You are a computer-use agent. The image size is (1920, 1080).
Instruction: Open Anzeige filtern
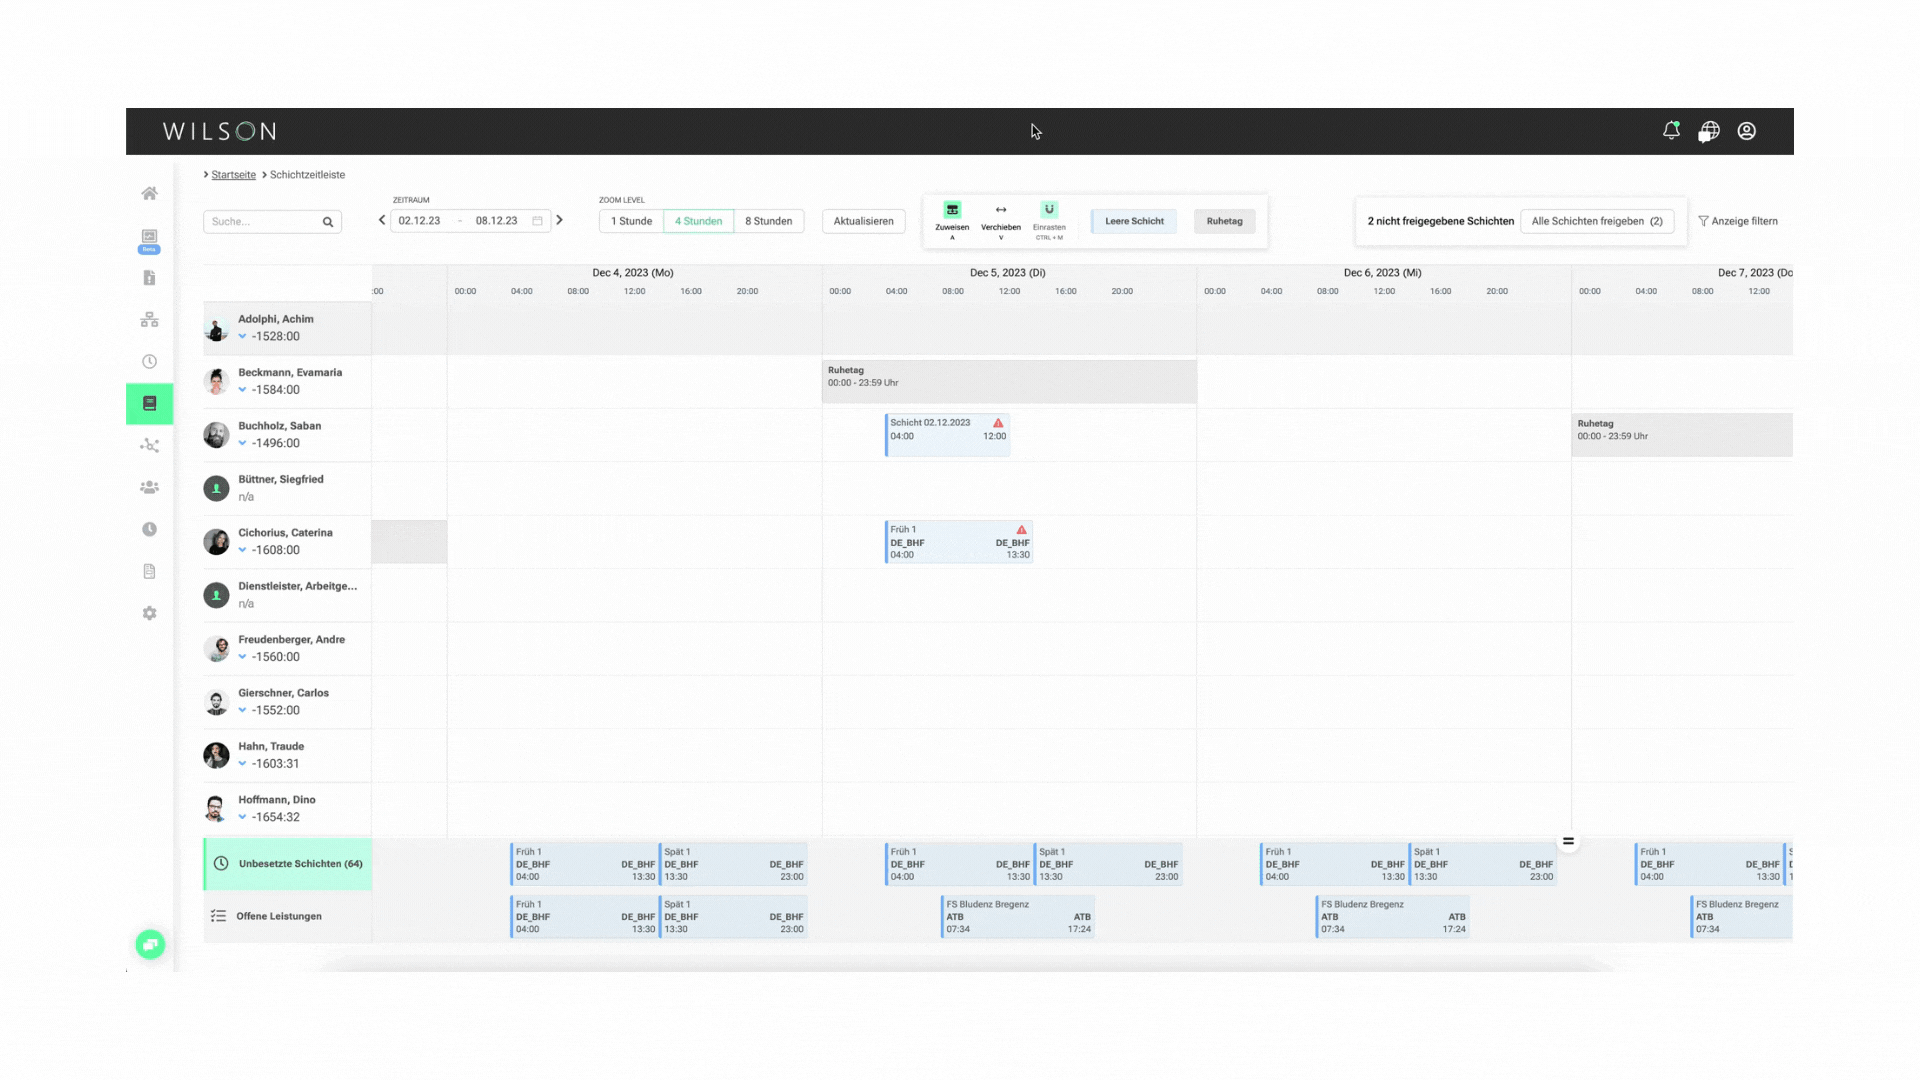point(1738,221)
